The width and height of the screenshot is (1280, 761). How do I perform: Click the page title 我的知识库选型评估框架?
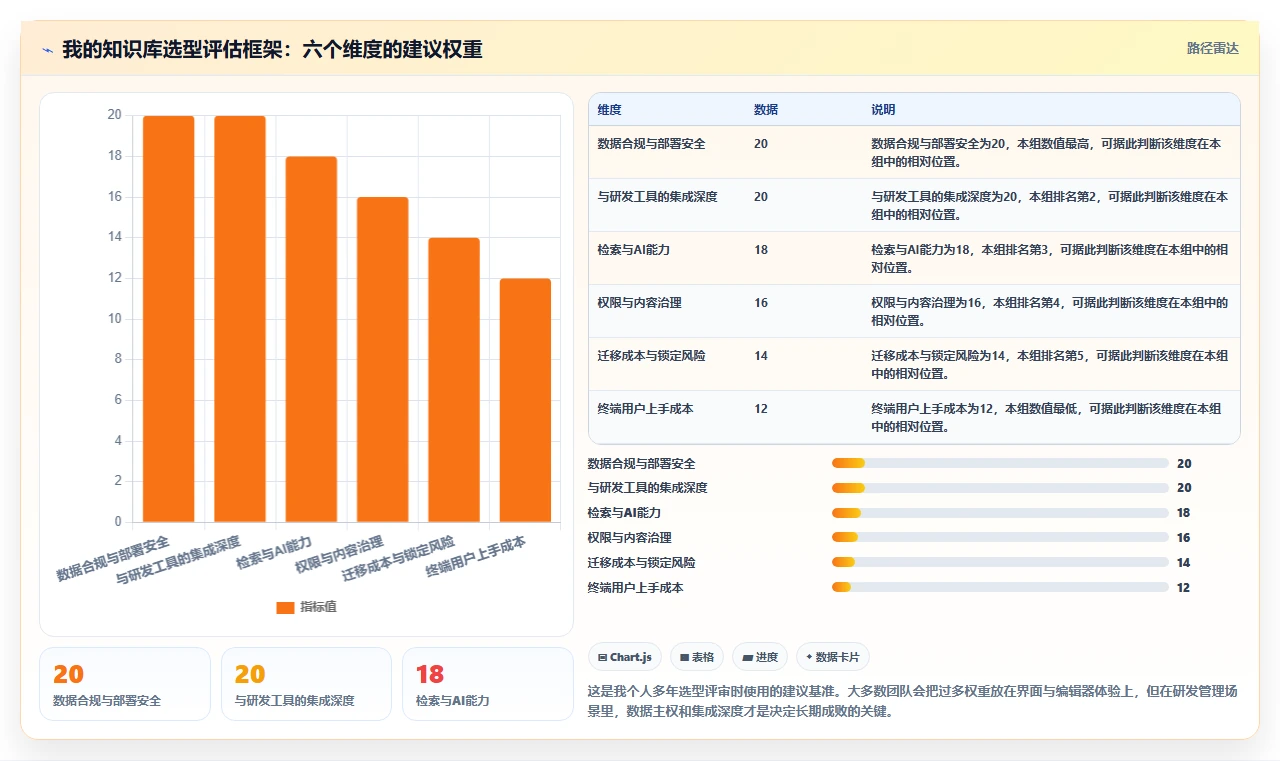[x=272, y=49]
